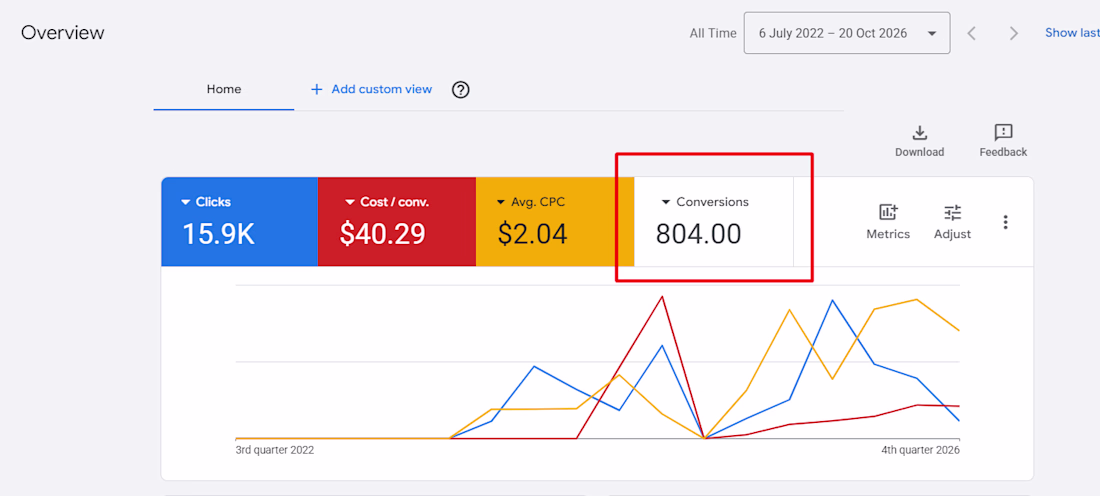Select the blue Clicks scorecard
The image size is (1100, 496).
[240, 222]
